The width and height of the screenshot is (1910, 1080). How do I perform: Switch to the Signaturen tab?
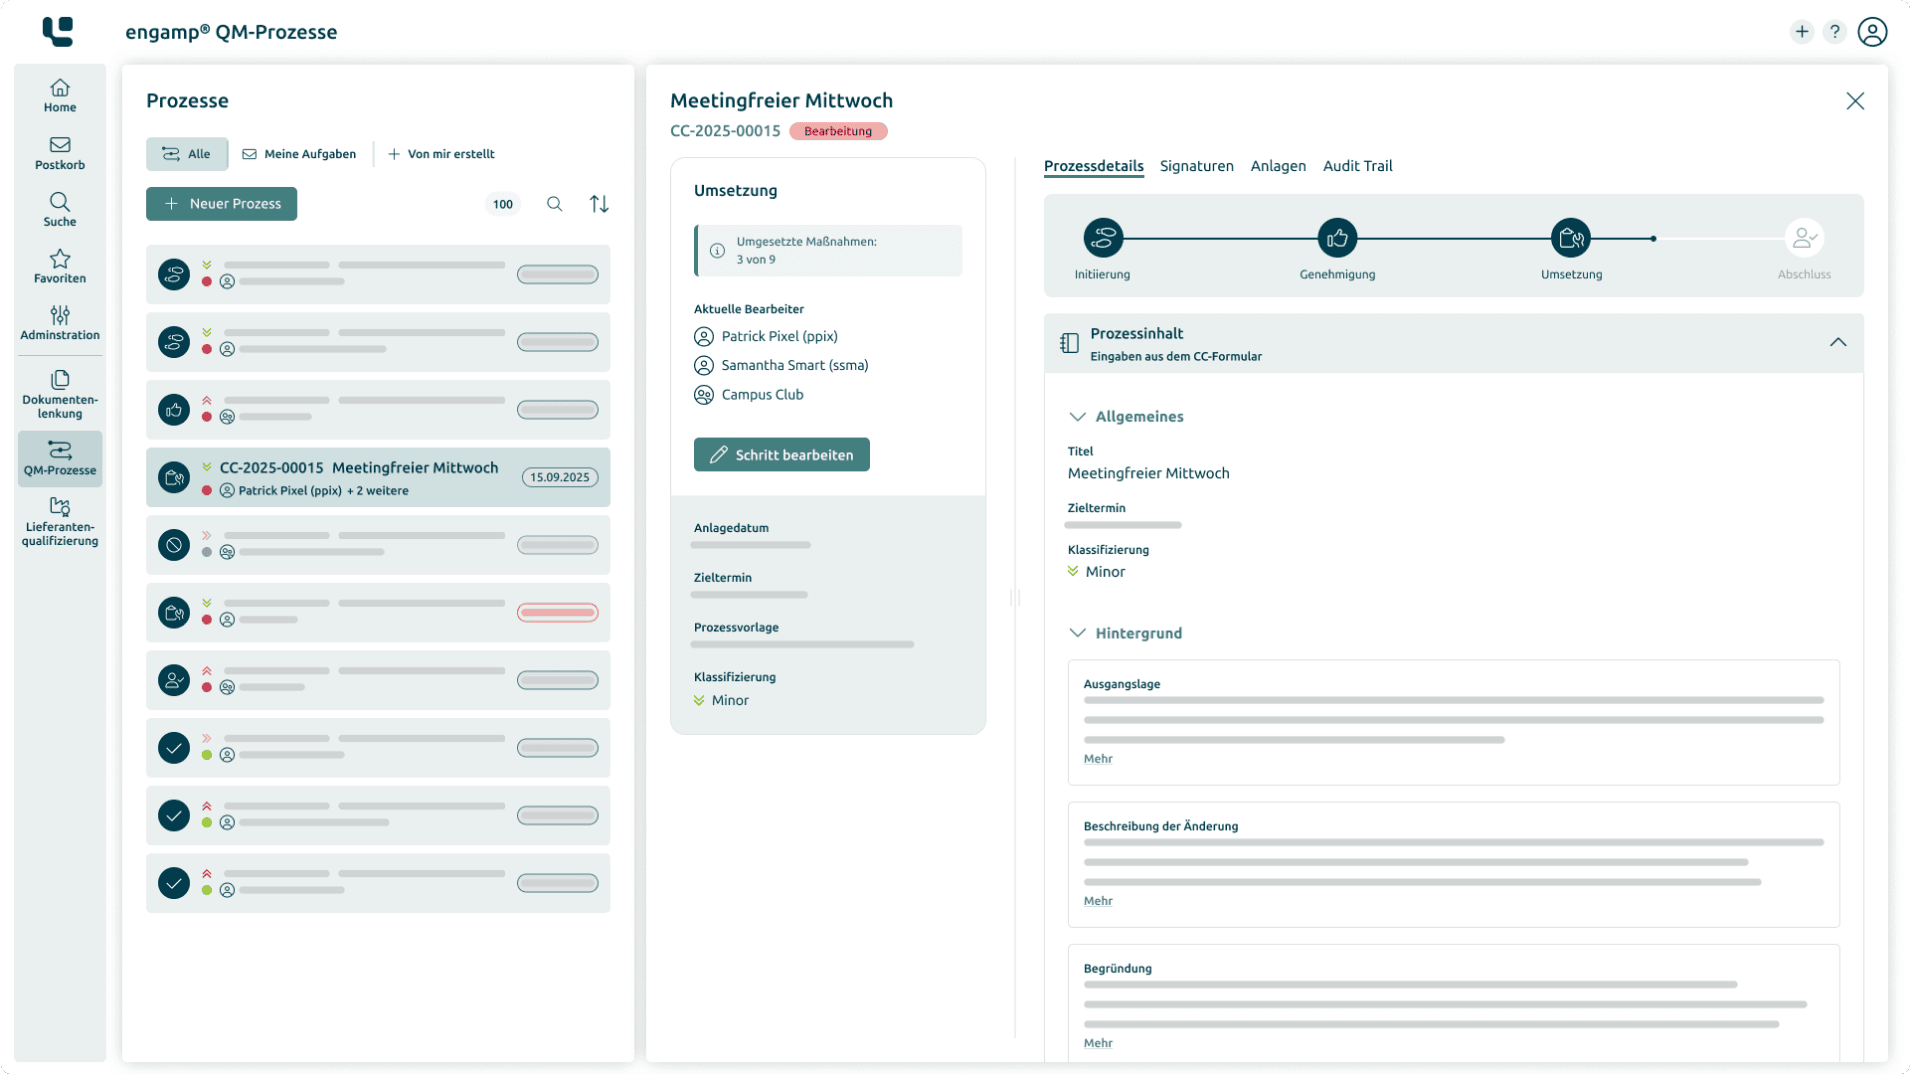(x=1196, y=166)
